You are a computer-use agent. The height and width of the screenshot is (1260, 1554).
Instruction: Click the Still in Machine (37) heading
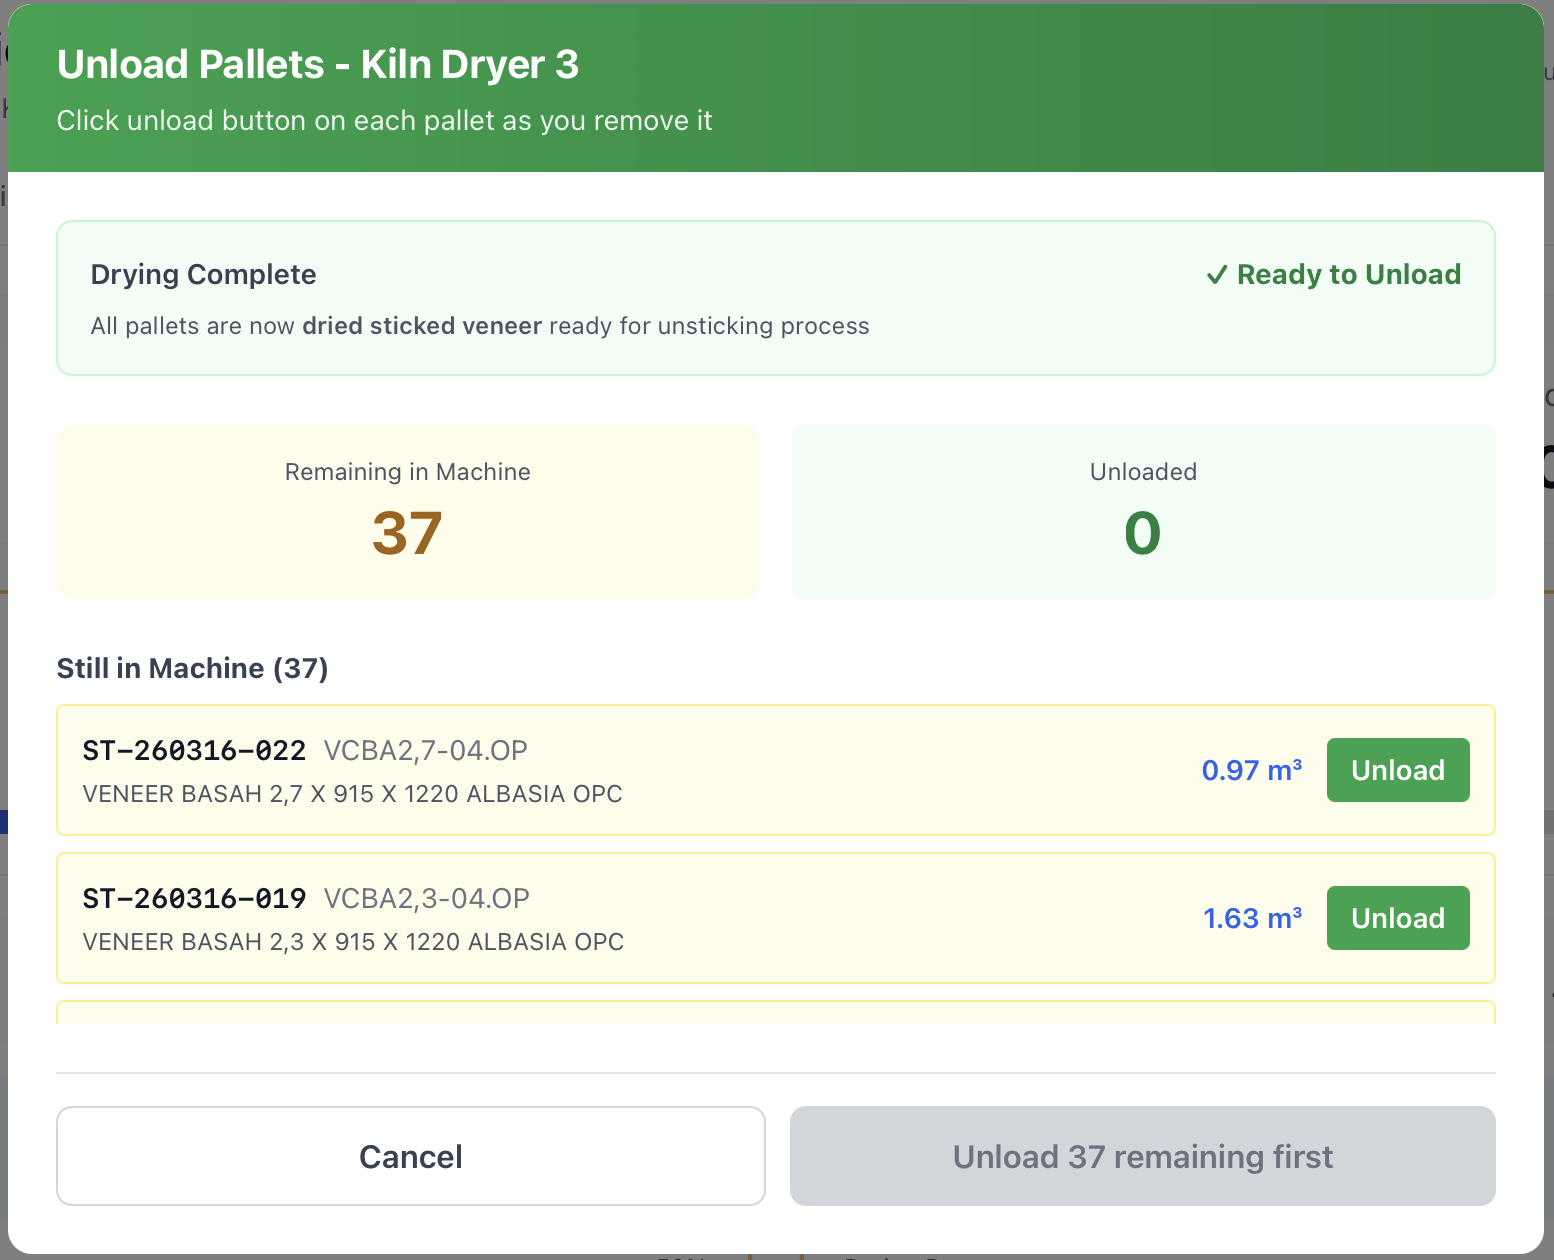[x=192, y=668]
